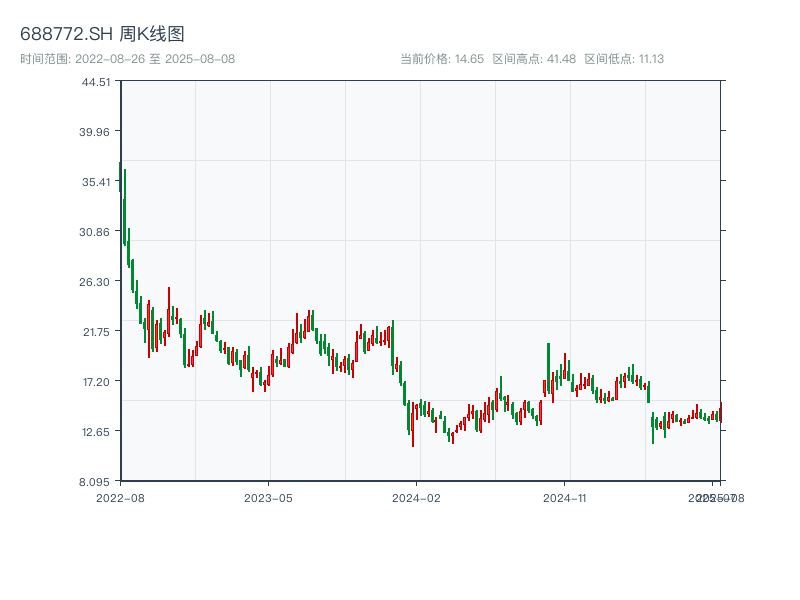Click the 2024-02 x-axis date label
Image resolution: width=800 pixels, height=600 pixels.
click(416, 497)
